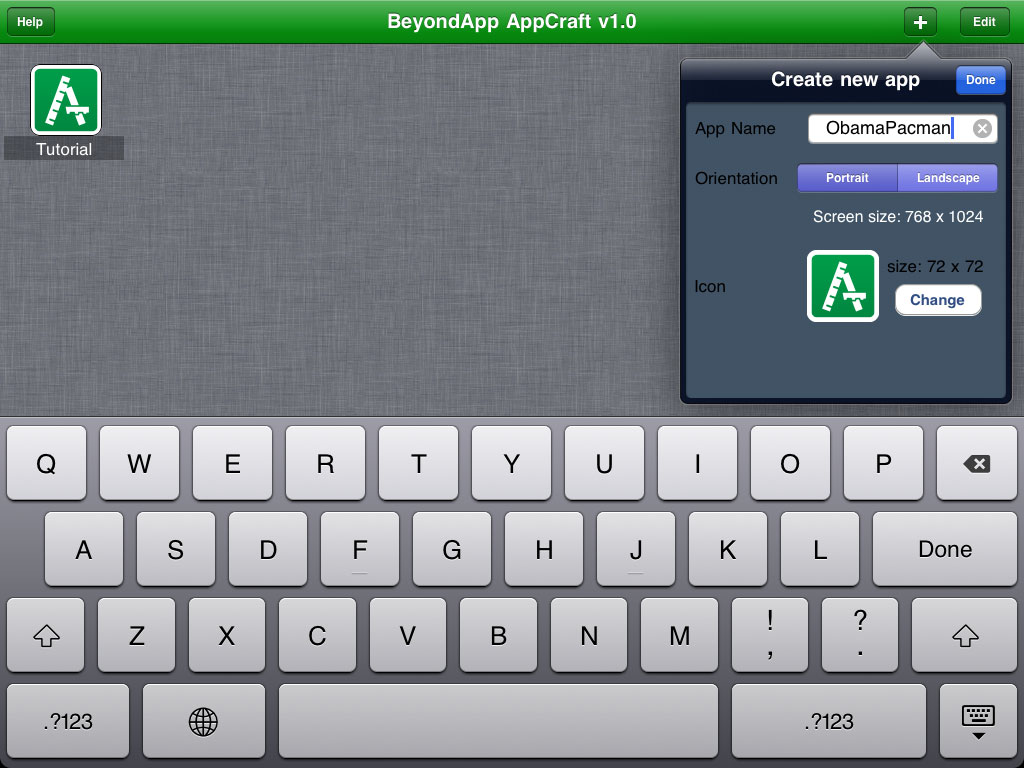Tap the R key

(x=325, y=464)
